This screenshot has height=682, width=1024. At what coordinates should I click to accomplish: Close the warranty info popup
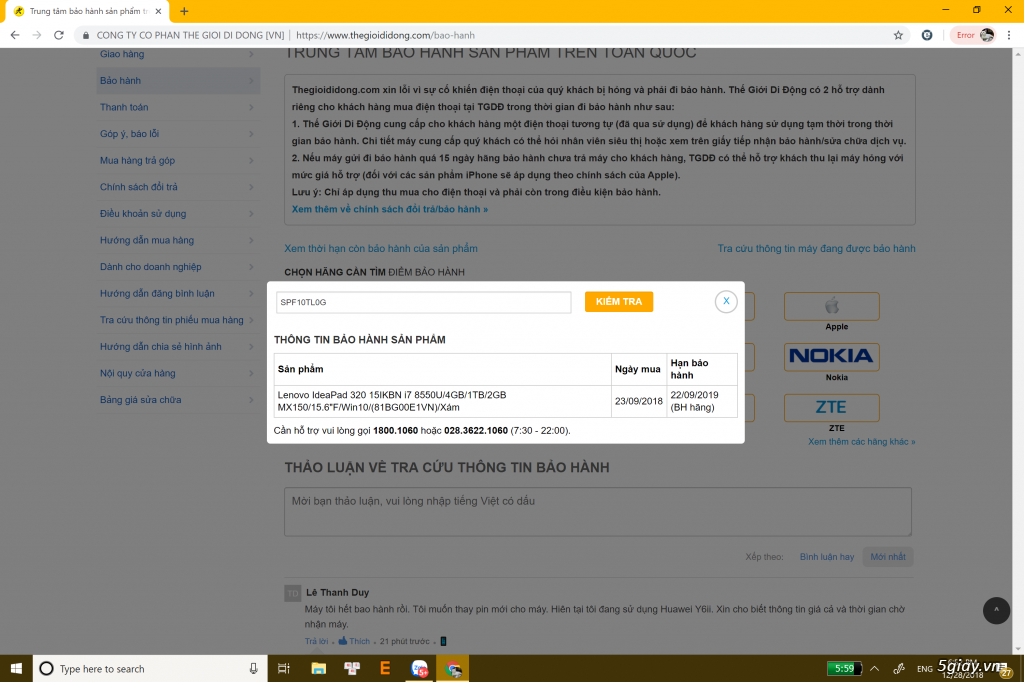[726, 301]
